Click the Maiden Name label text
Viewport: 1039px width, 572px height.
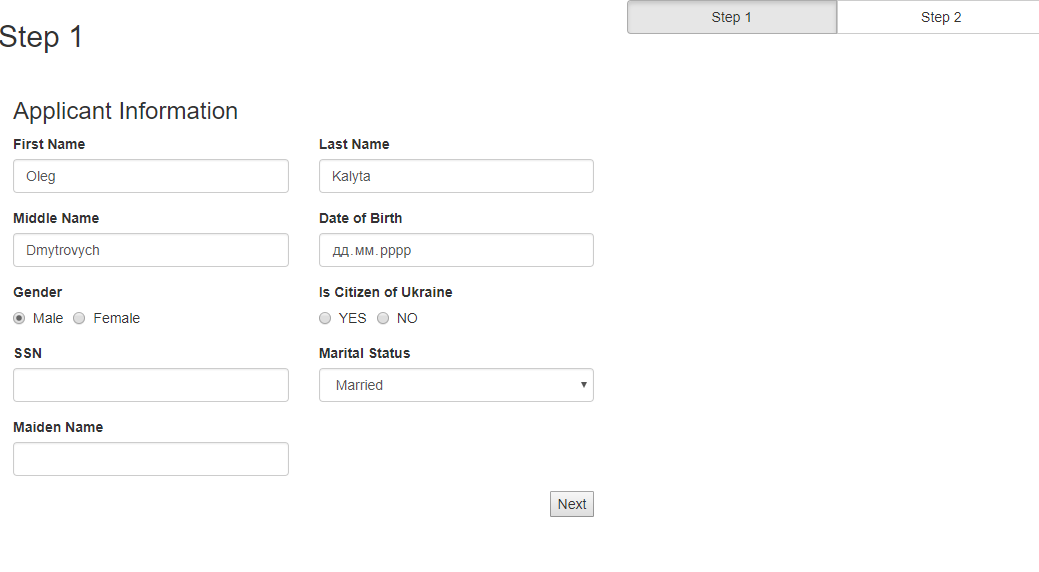click(58, 427)
